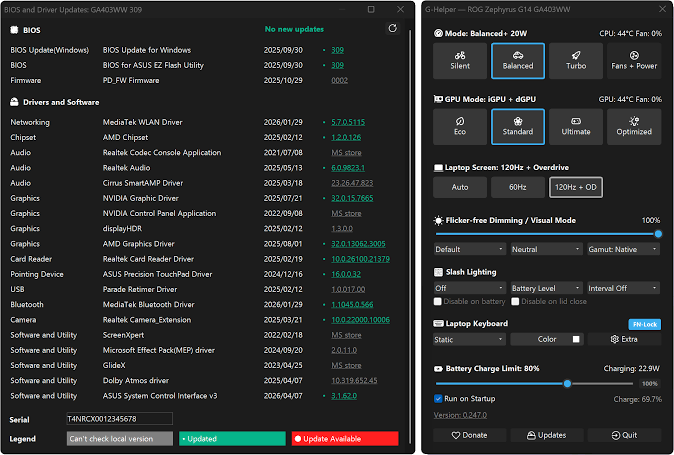The width and height of the screenshot is (674, 455).
Task: Open AMD Graphics Driver 32.0.13062.3005 link
Action: tap(358, 244)
